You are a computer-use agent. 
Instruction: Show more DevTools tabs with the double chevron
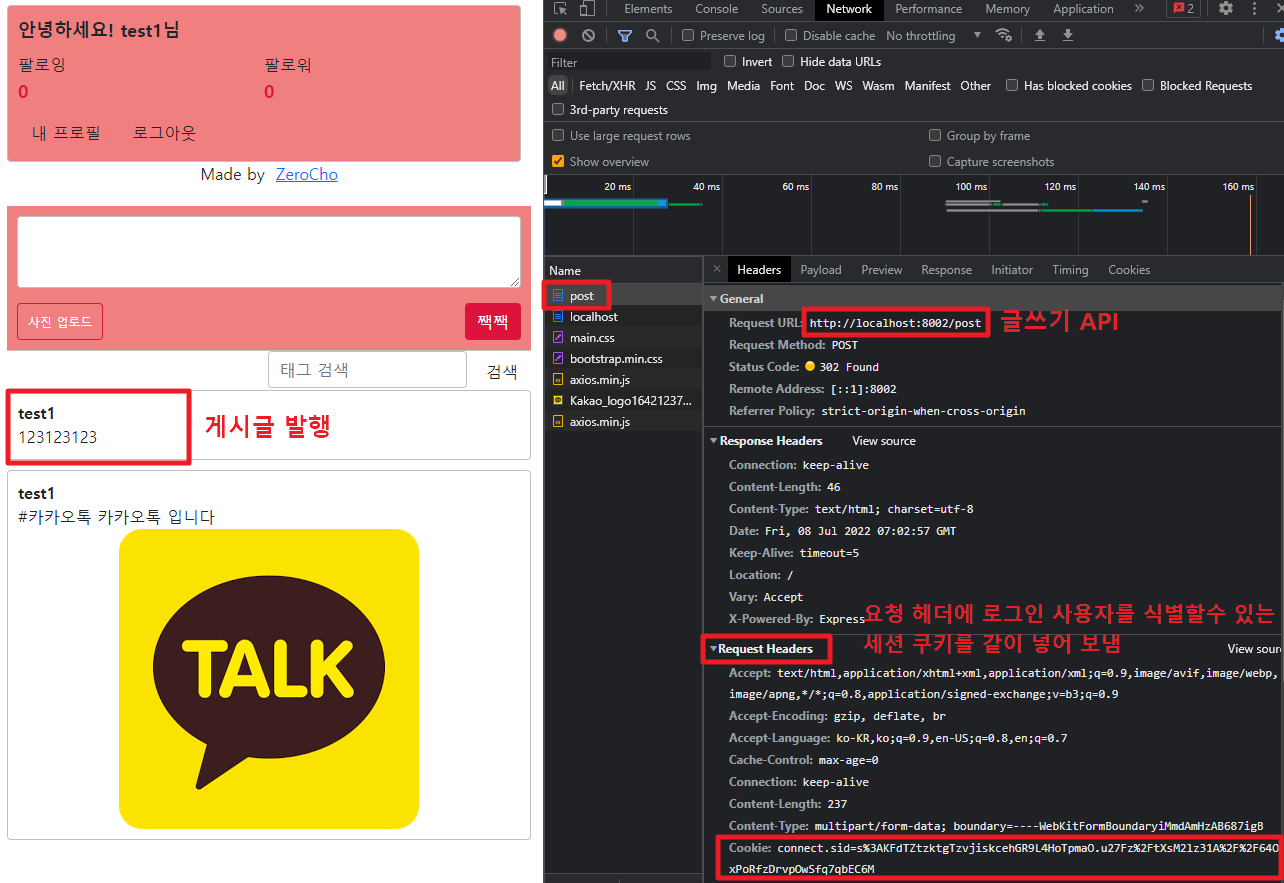pyautogui.click(x=1139, y=9)
